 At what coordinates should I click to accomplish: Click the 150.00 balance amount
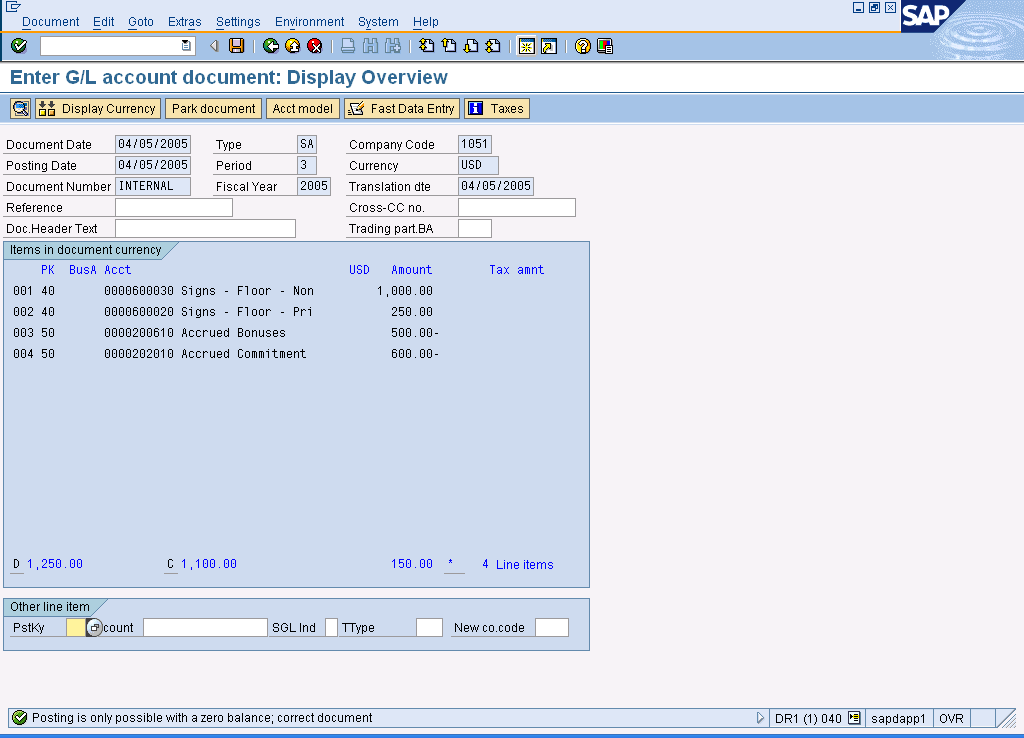point(411,564)
